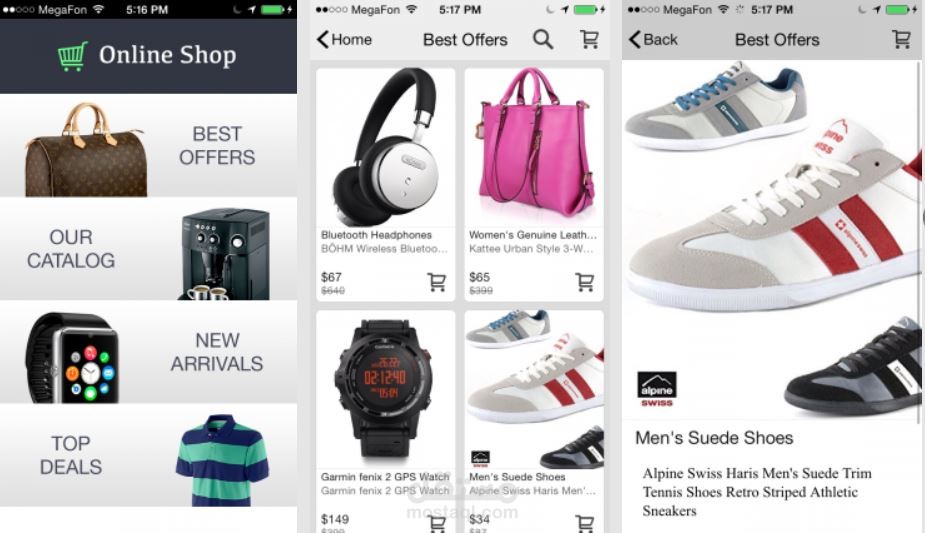The width and height of the screenshot is (925, 533).
Task: Add Garmin fenix 2 watch to cart
Action: pos(437,523)
